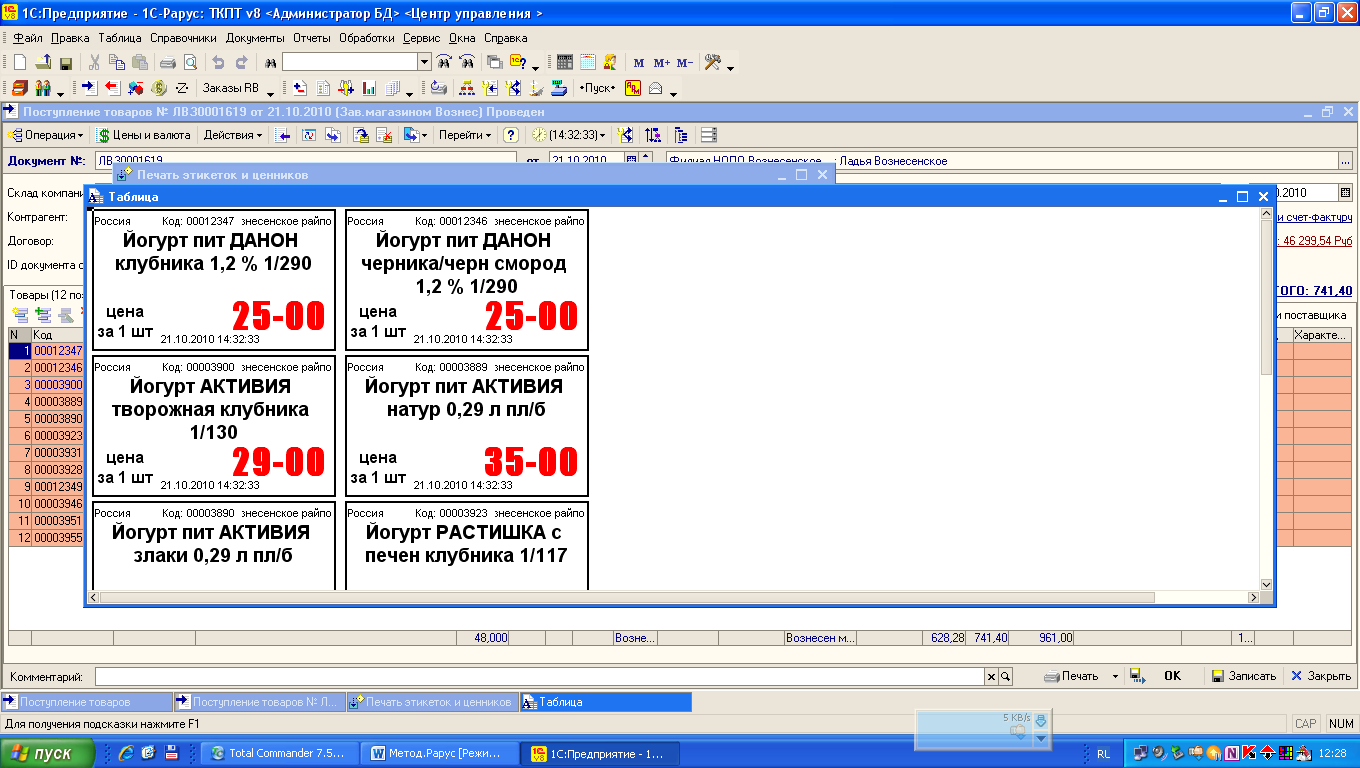The image size is (1360, 768).
Task: Click the M- memory subtract button
Action: coord(685,62)
